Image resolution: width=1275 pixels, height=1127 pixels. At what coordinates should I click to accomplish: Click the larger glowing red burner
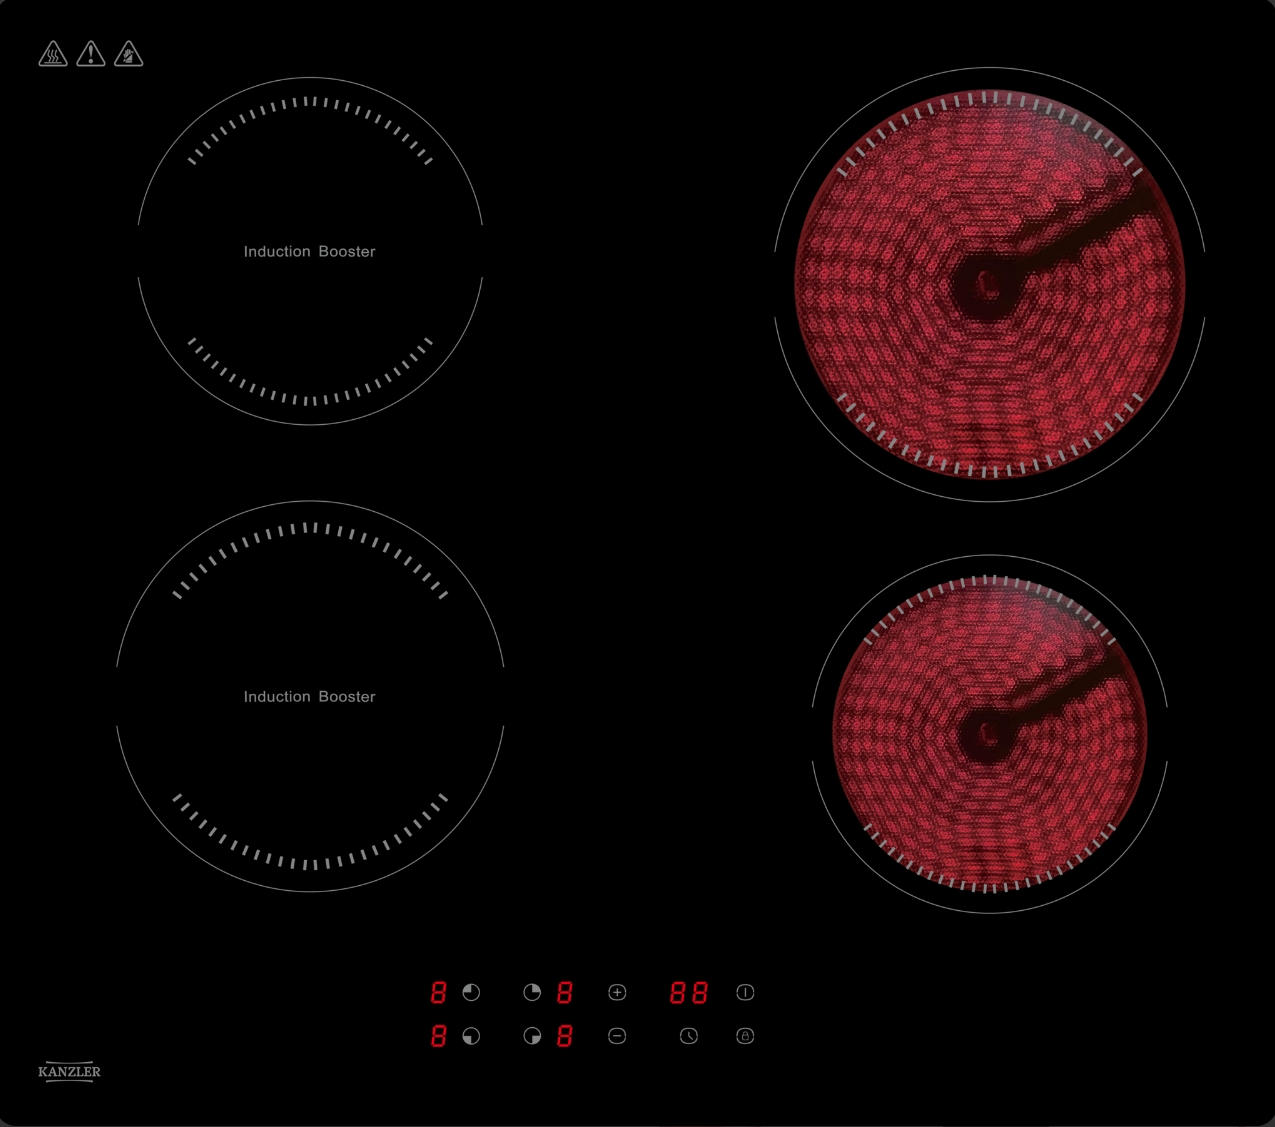(989, 284)
